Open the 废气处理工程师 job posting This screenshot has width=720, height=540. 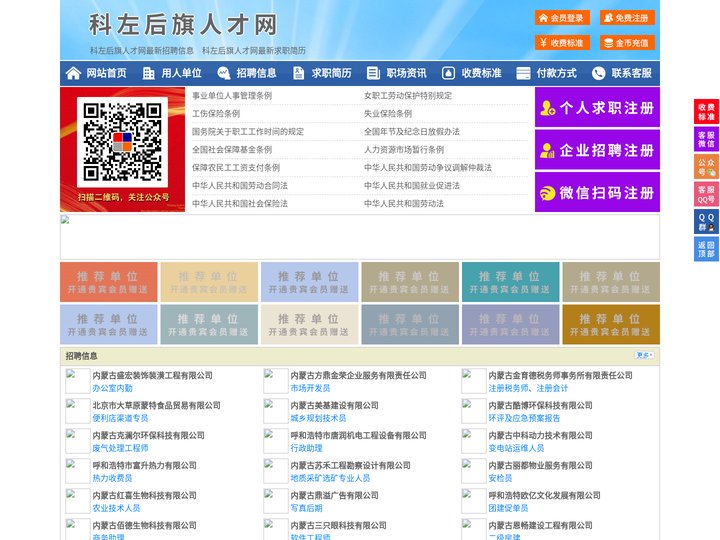click(120, 448)
